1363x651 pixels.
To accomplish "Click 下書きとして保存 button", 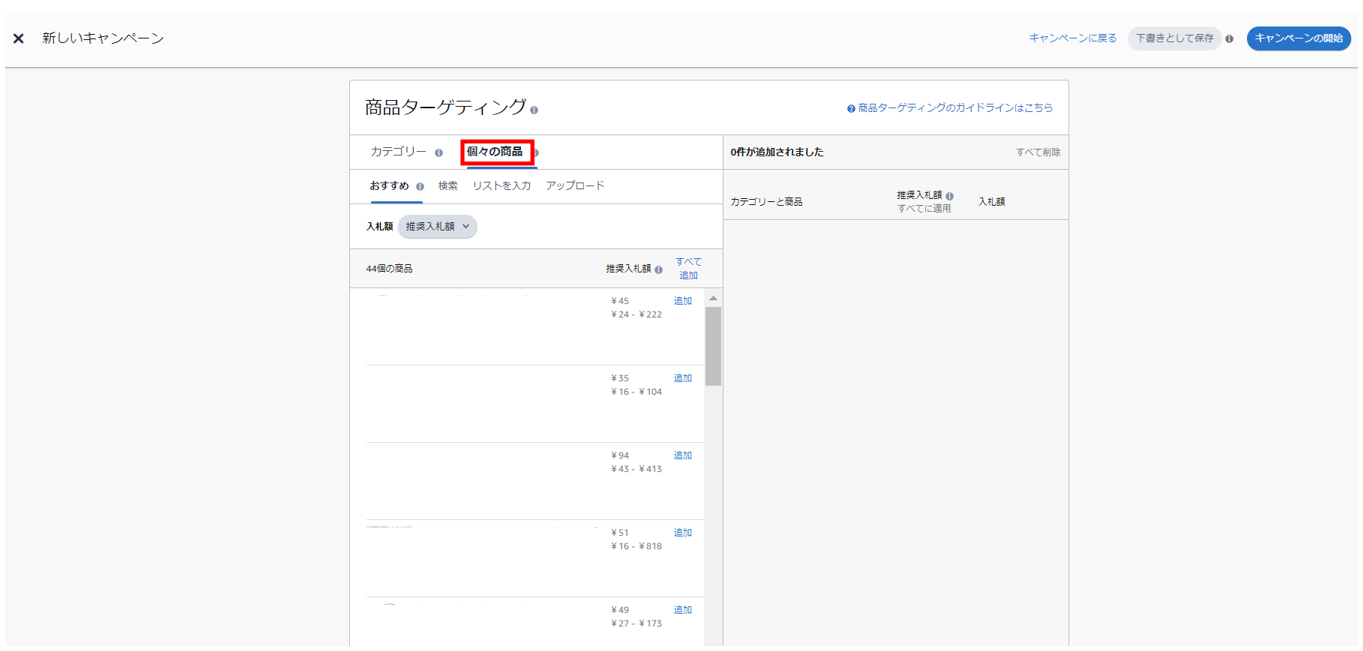I will coord(1175,38).
